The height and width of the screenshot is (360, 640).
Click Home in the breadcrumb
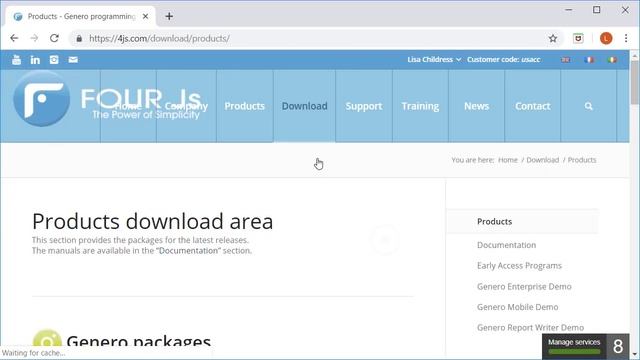point(508,160)
